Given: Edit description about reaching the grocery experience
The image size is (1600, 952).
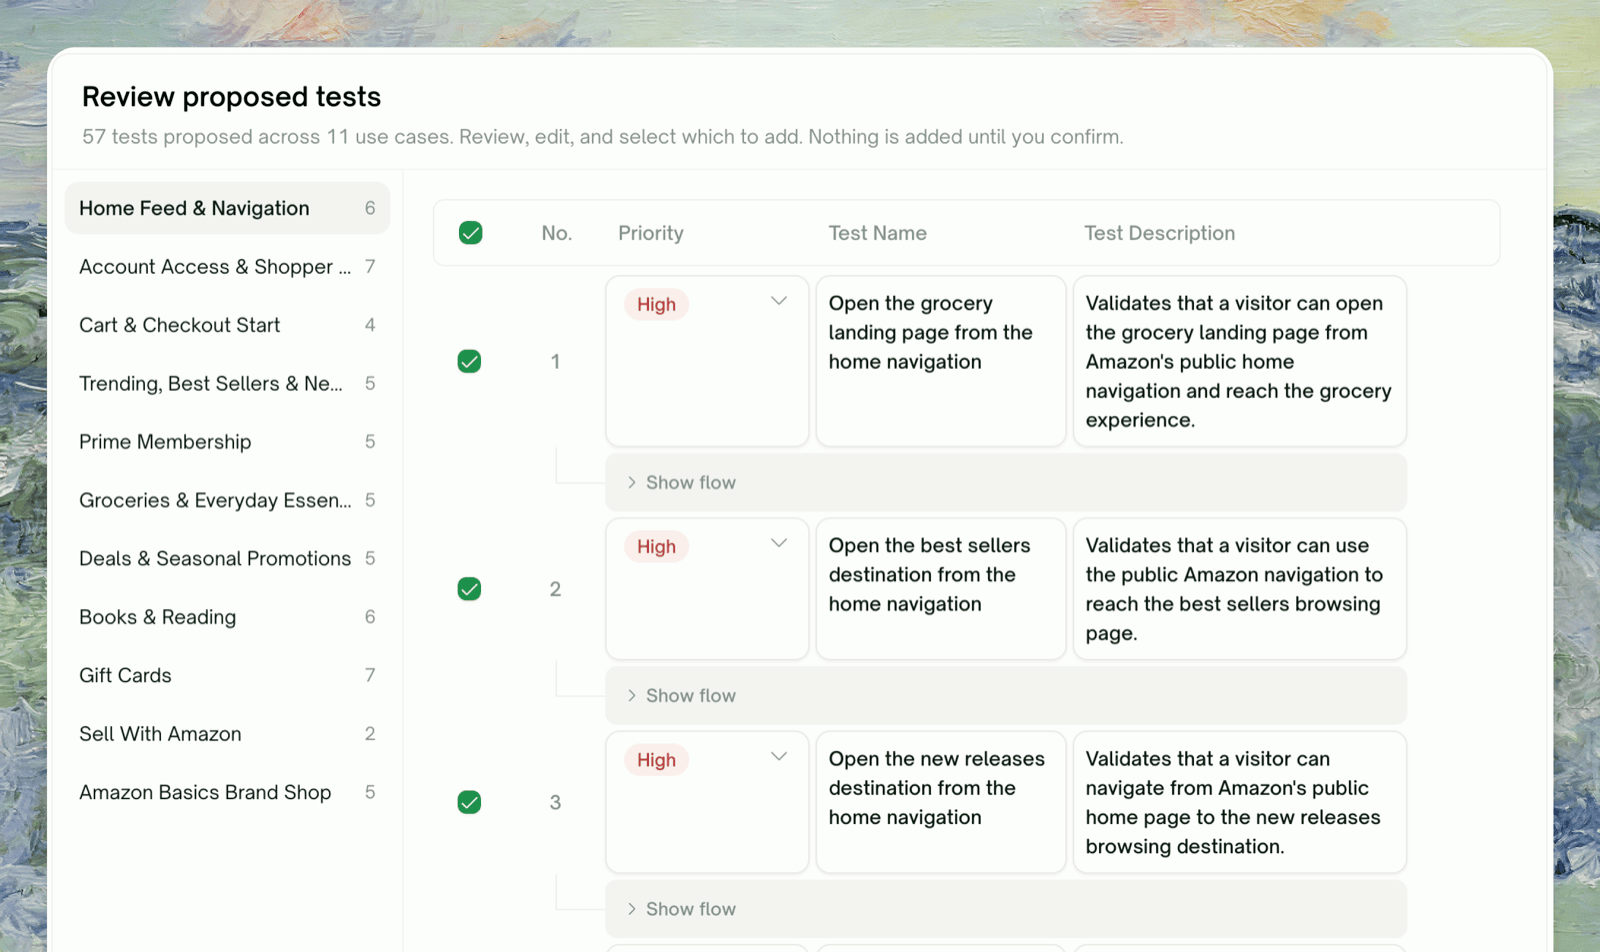Looking at the screenshot, I should (1240, 361).
